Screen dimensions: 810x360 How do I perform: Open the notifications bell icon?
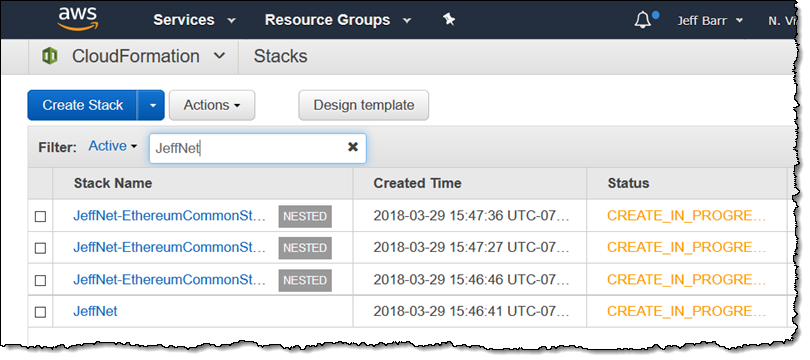tap(642, 20)
